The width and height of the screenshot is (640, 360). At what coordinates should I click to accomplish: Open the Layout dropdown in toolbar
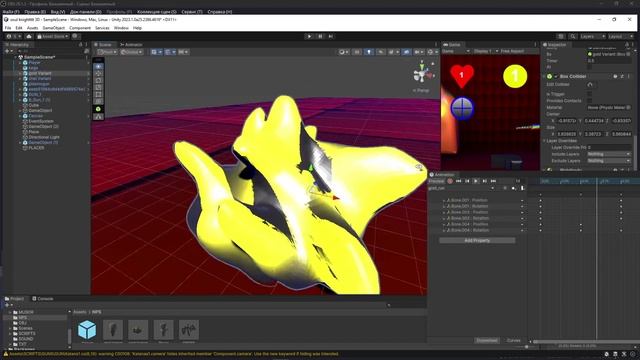tap(620, 36)
